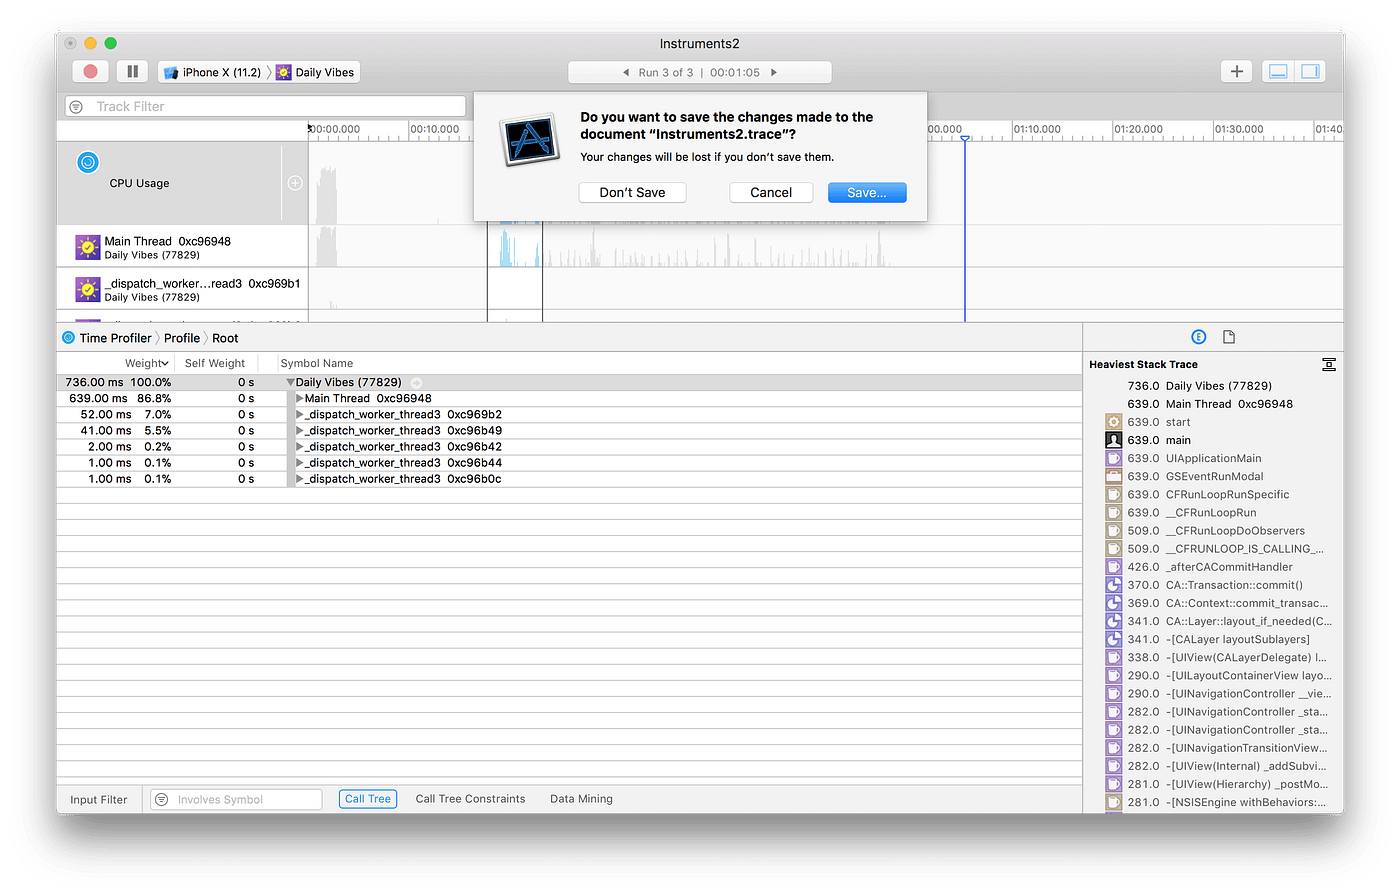The image size is (1400, 894).
Task: Toggle the Call Tree display mode
Action: (367, 798)
